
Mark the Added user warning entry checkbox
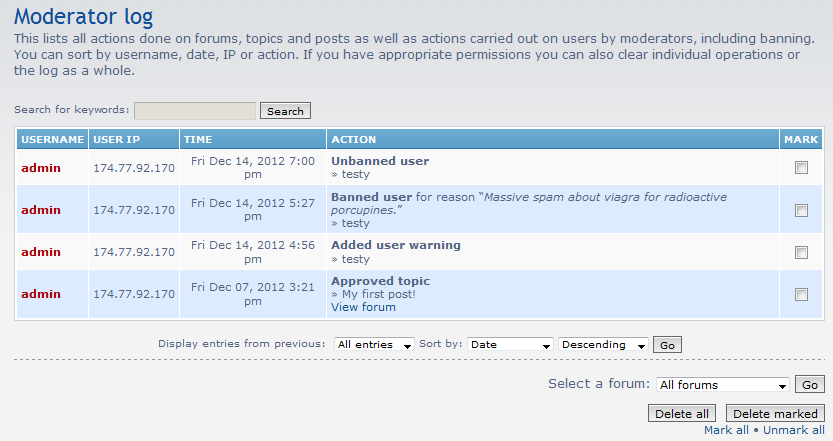click(x=801, y=252)
